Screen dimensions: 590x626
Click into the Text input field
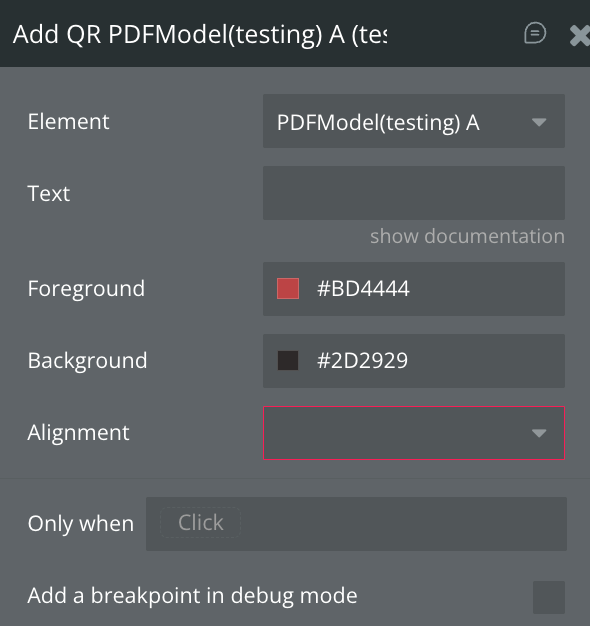pyautogui.click(x=414, y=193)
